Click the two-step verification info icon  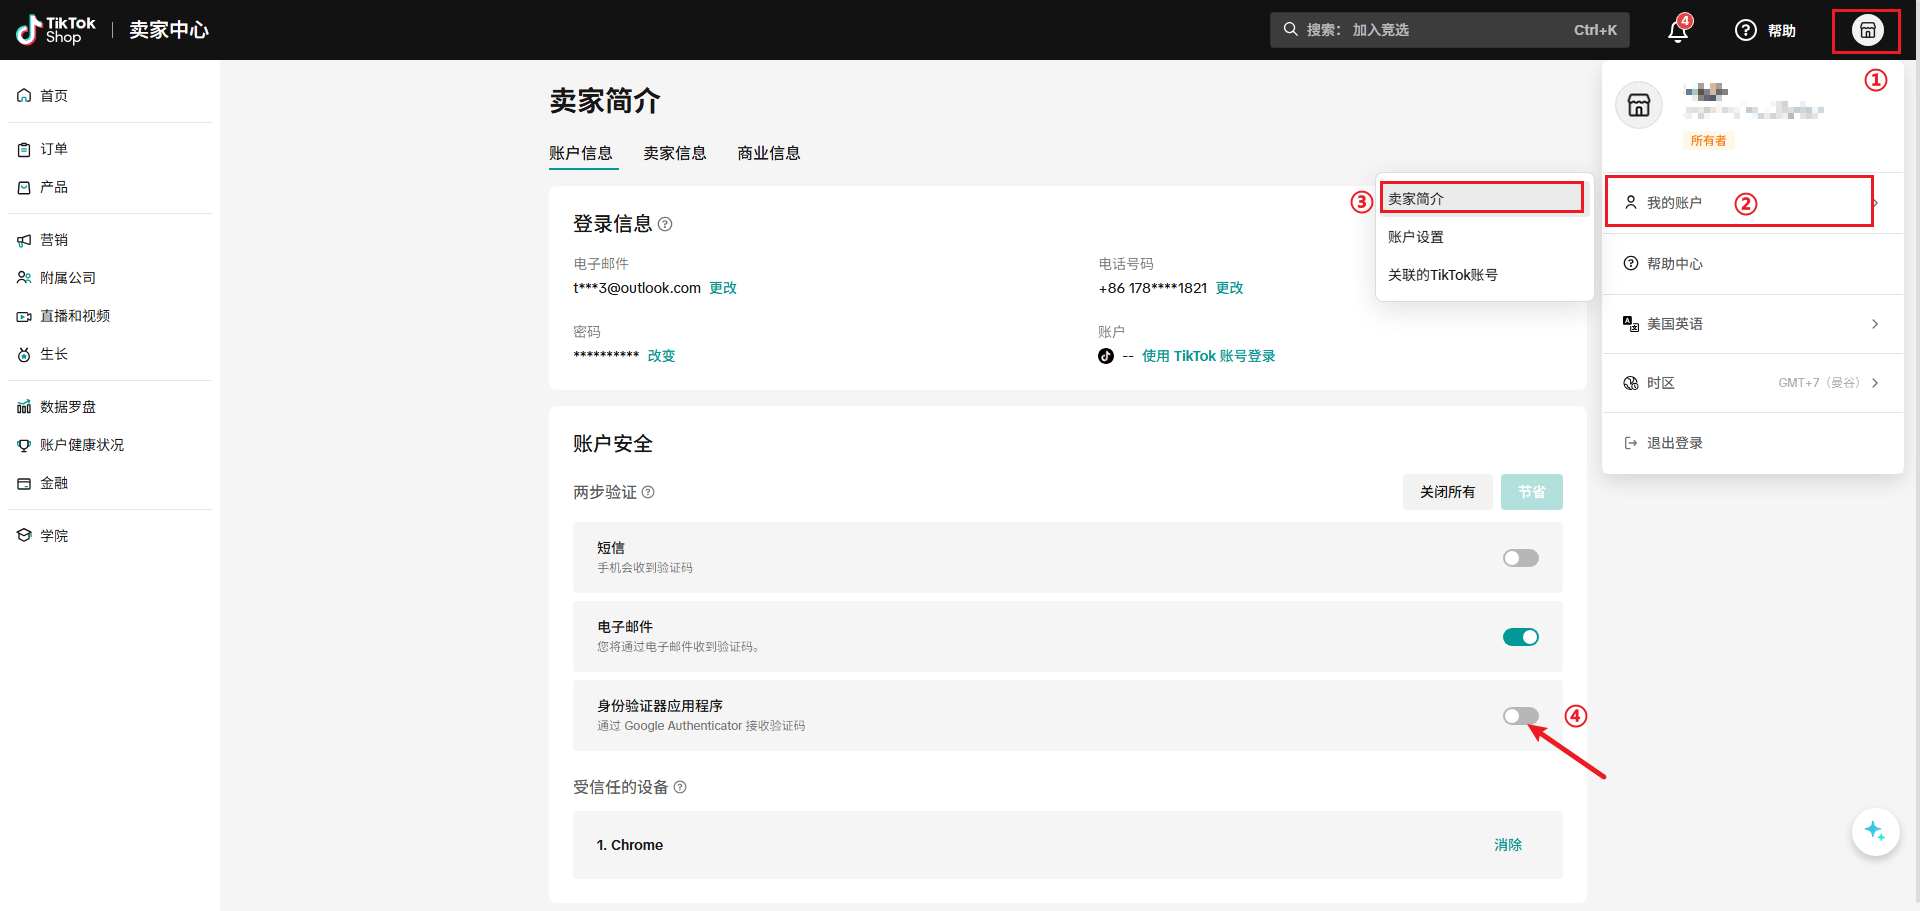point(648,492)
